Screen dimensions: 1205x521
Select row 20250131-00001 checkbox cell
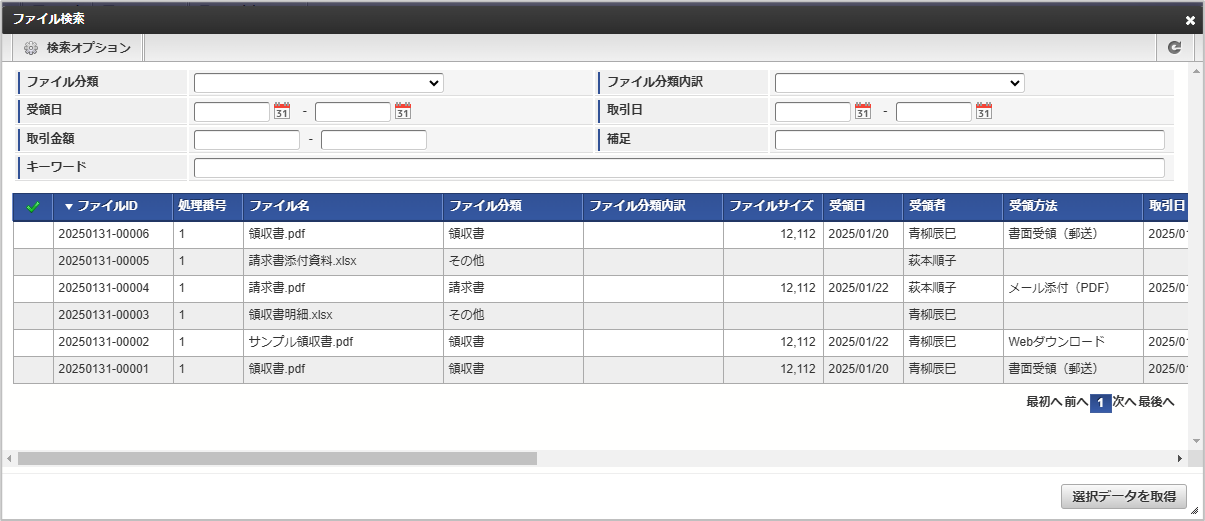pyautogui.click(x=33, y=369)
